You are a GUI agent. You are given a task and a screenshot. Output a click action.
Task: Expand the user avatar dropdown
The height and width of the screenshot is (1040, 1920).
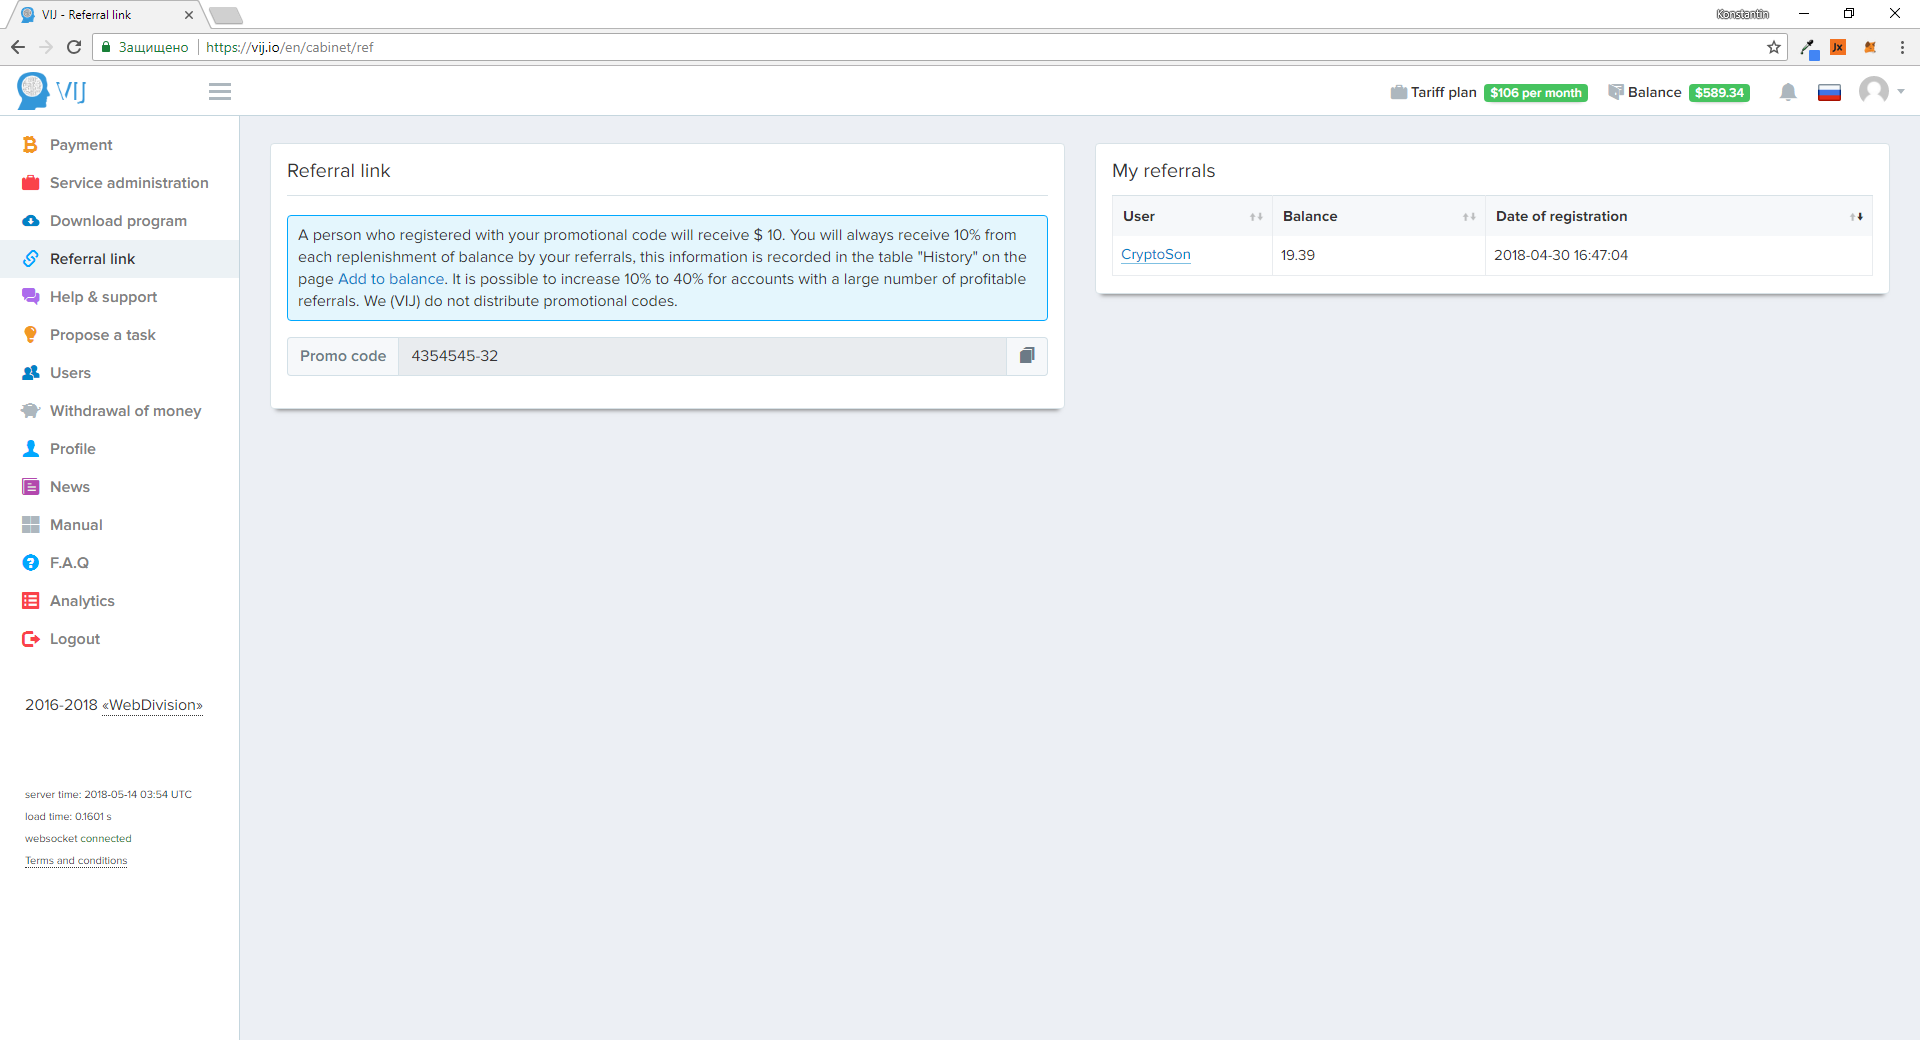[1881, 91]
